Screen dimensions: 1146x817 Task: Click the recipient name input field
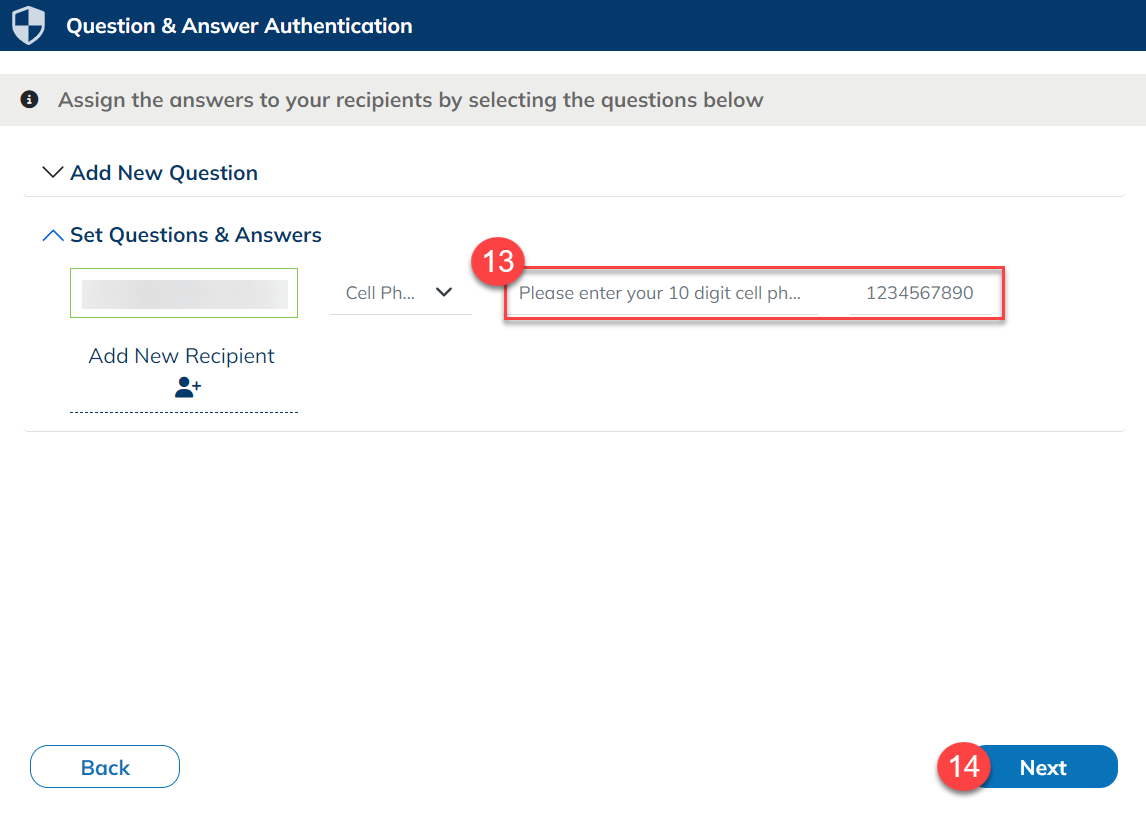click(183, 292)
